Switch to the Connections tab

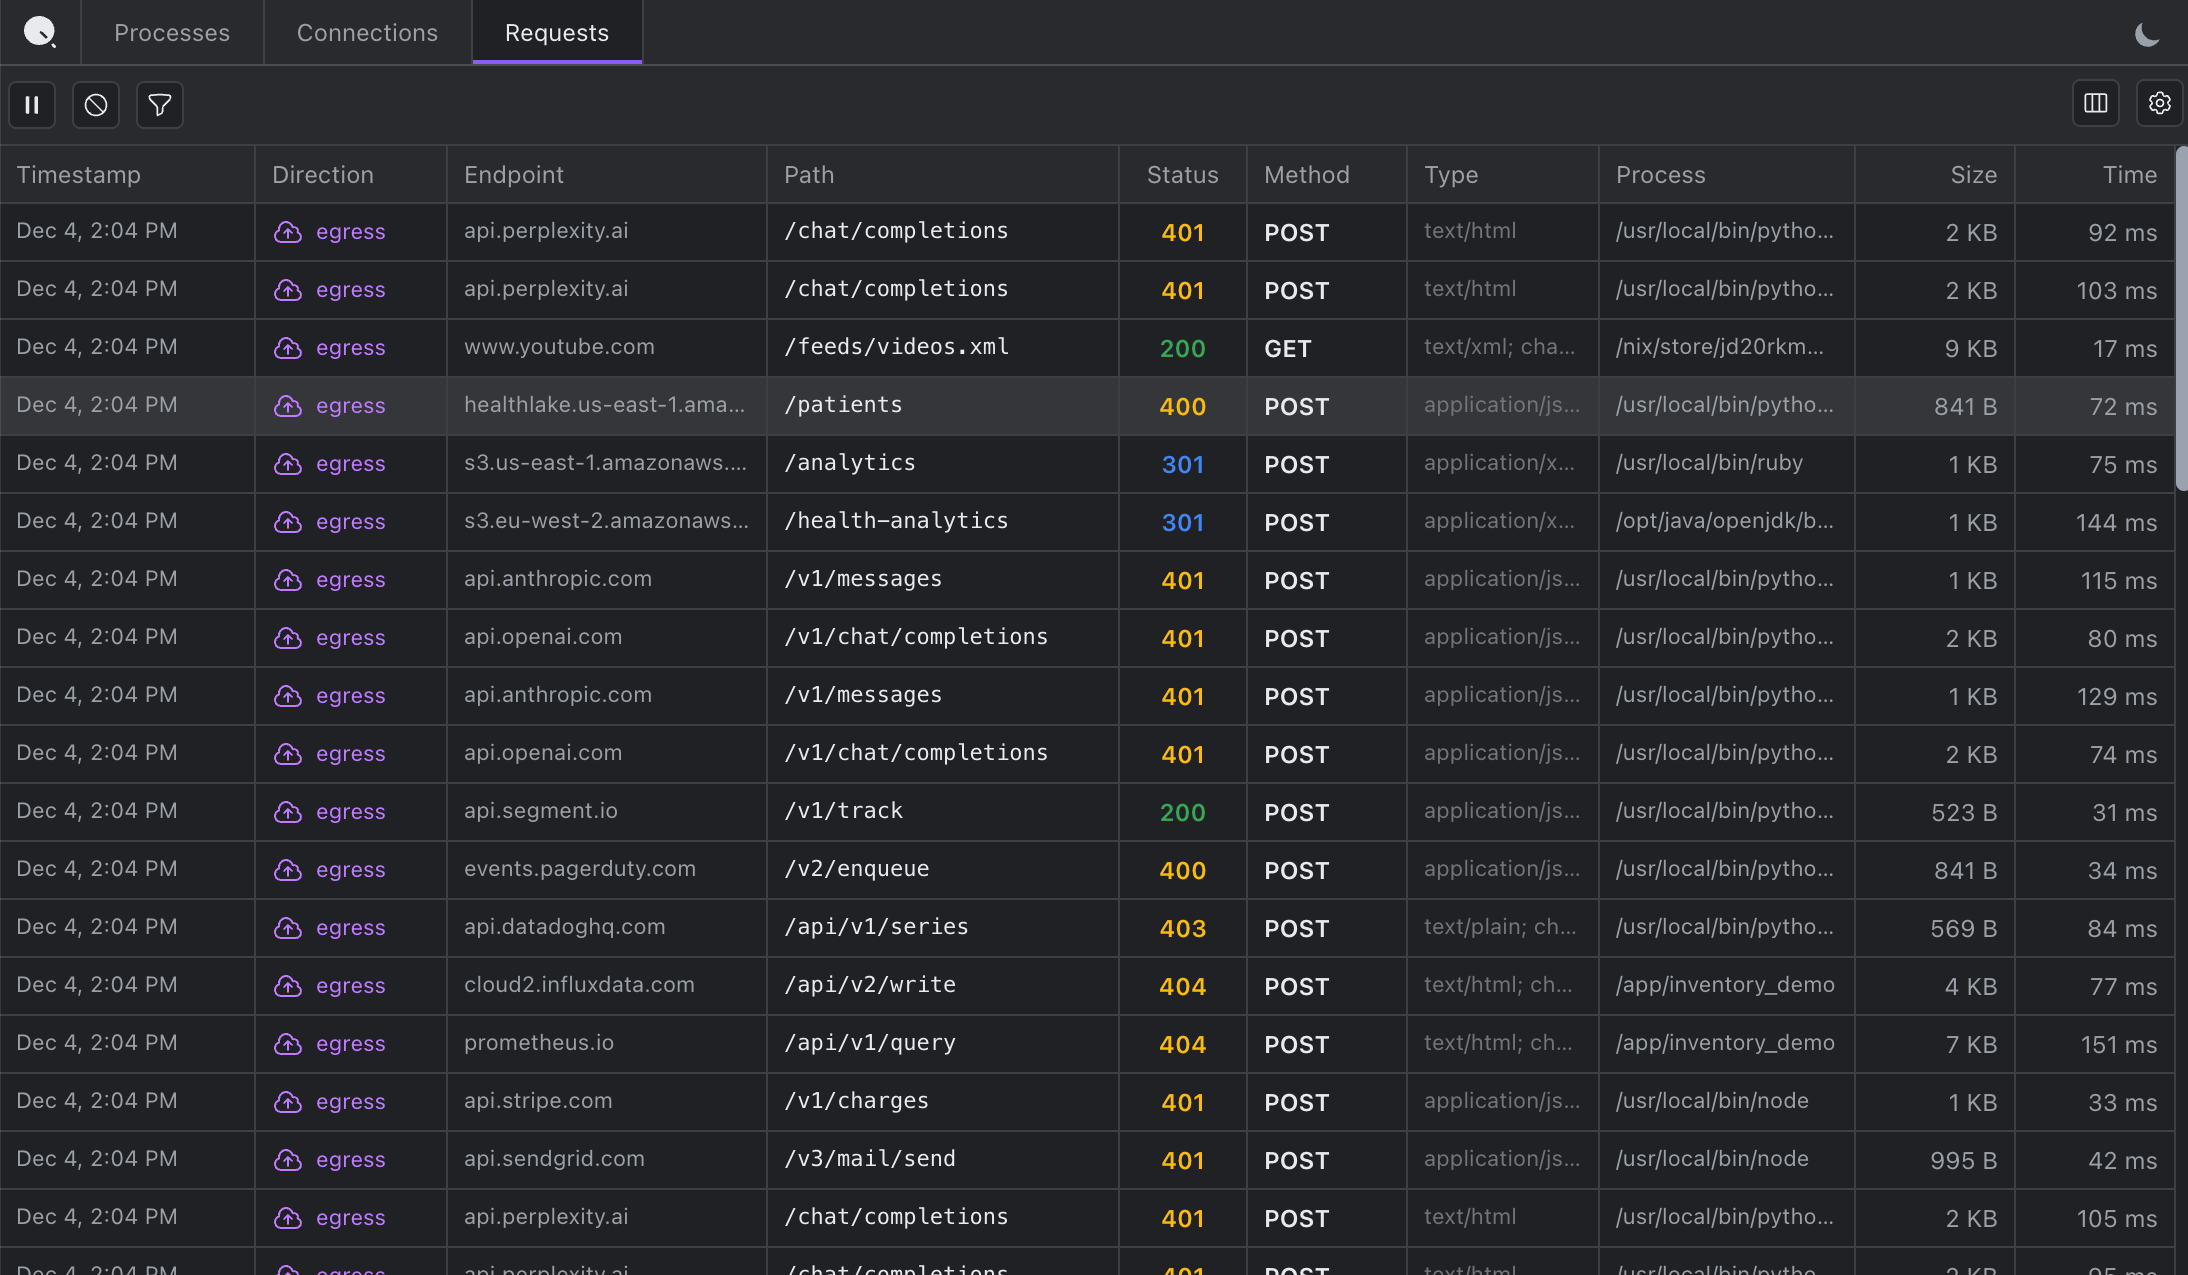[367, 33]
